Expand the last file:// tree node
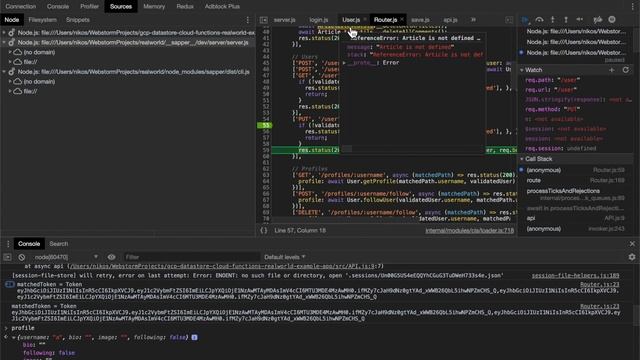 point(10,91)
